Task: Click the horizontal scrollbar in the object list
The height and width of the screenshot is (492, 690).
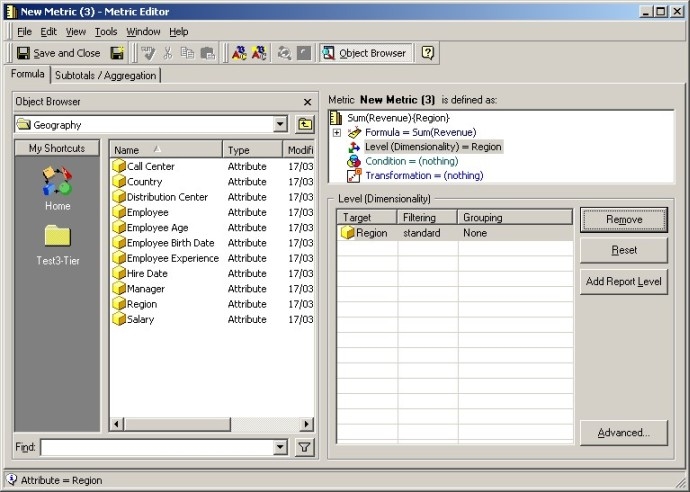Action: click(x=200, y=425)
